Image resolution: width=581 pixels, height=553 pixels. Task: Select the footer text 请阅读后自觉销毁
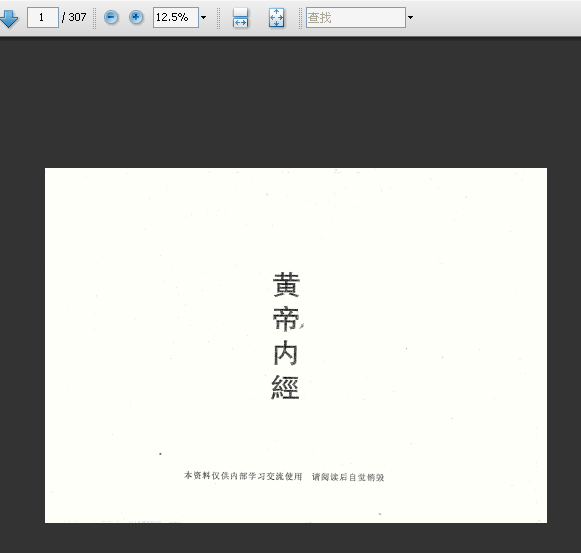(348, 477)
